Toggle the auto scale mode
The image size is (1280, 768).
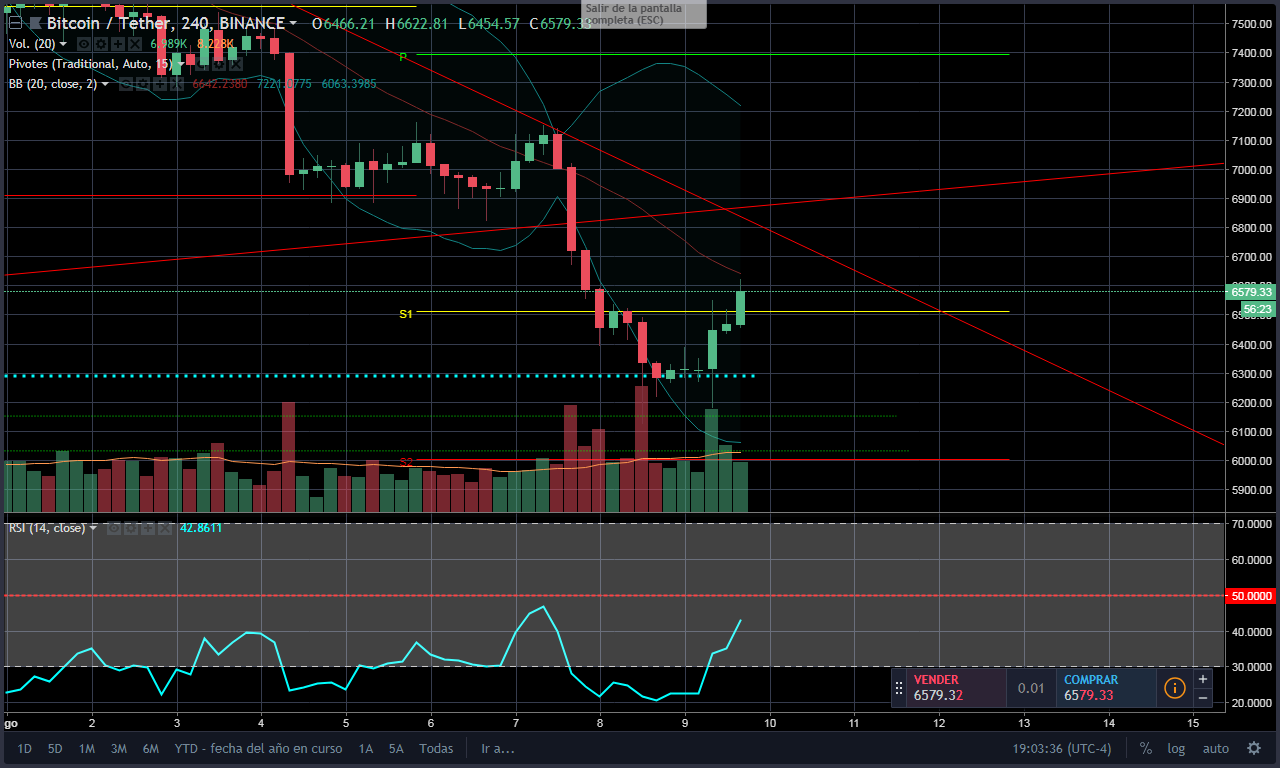pyautogui.click(x=1216, y=748)
